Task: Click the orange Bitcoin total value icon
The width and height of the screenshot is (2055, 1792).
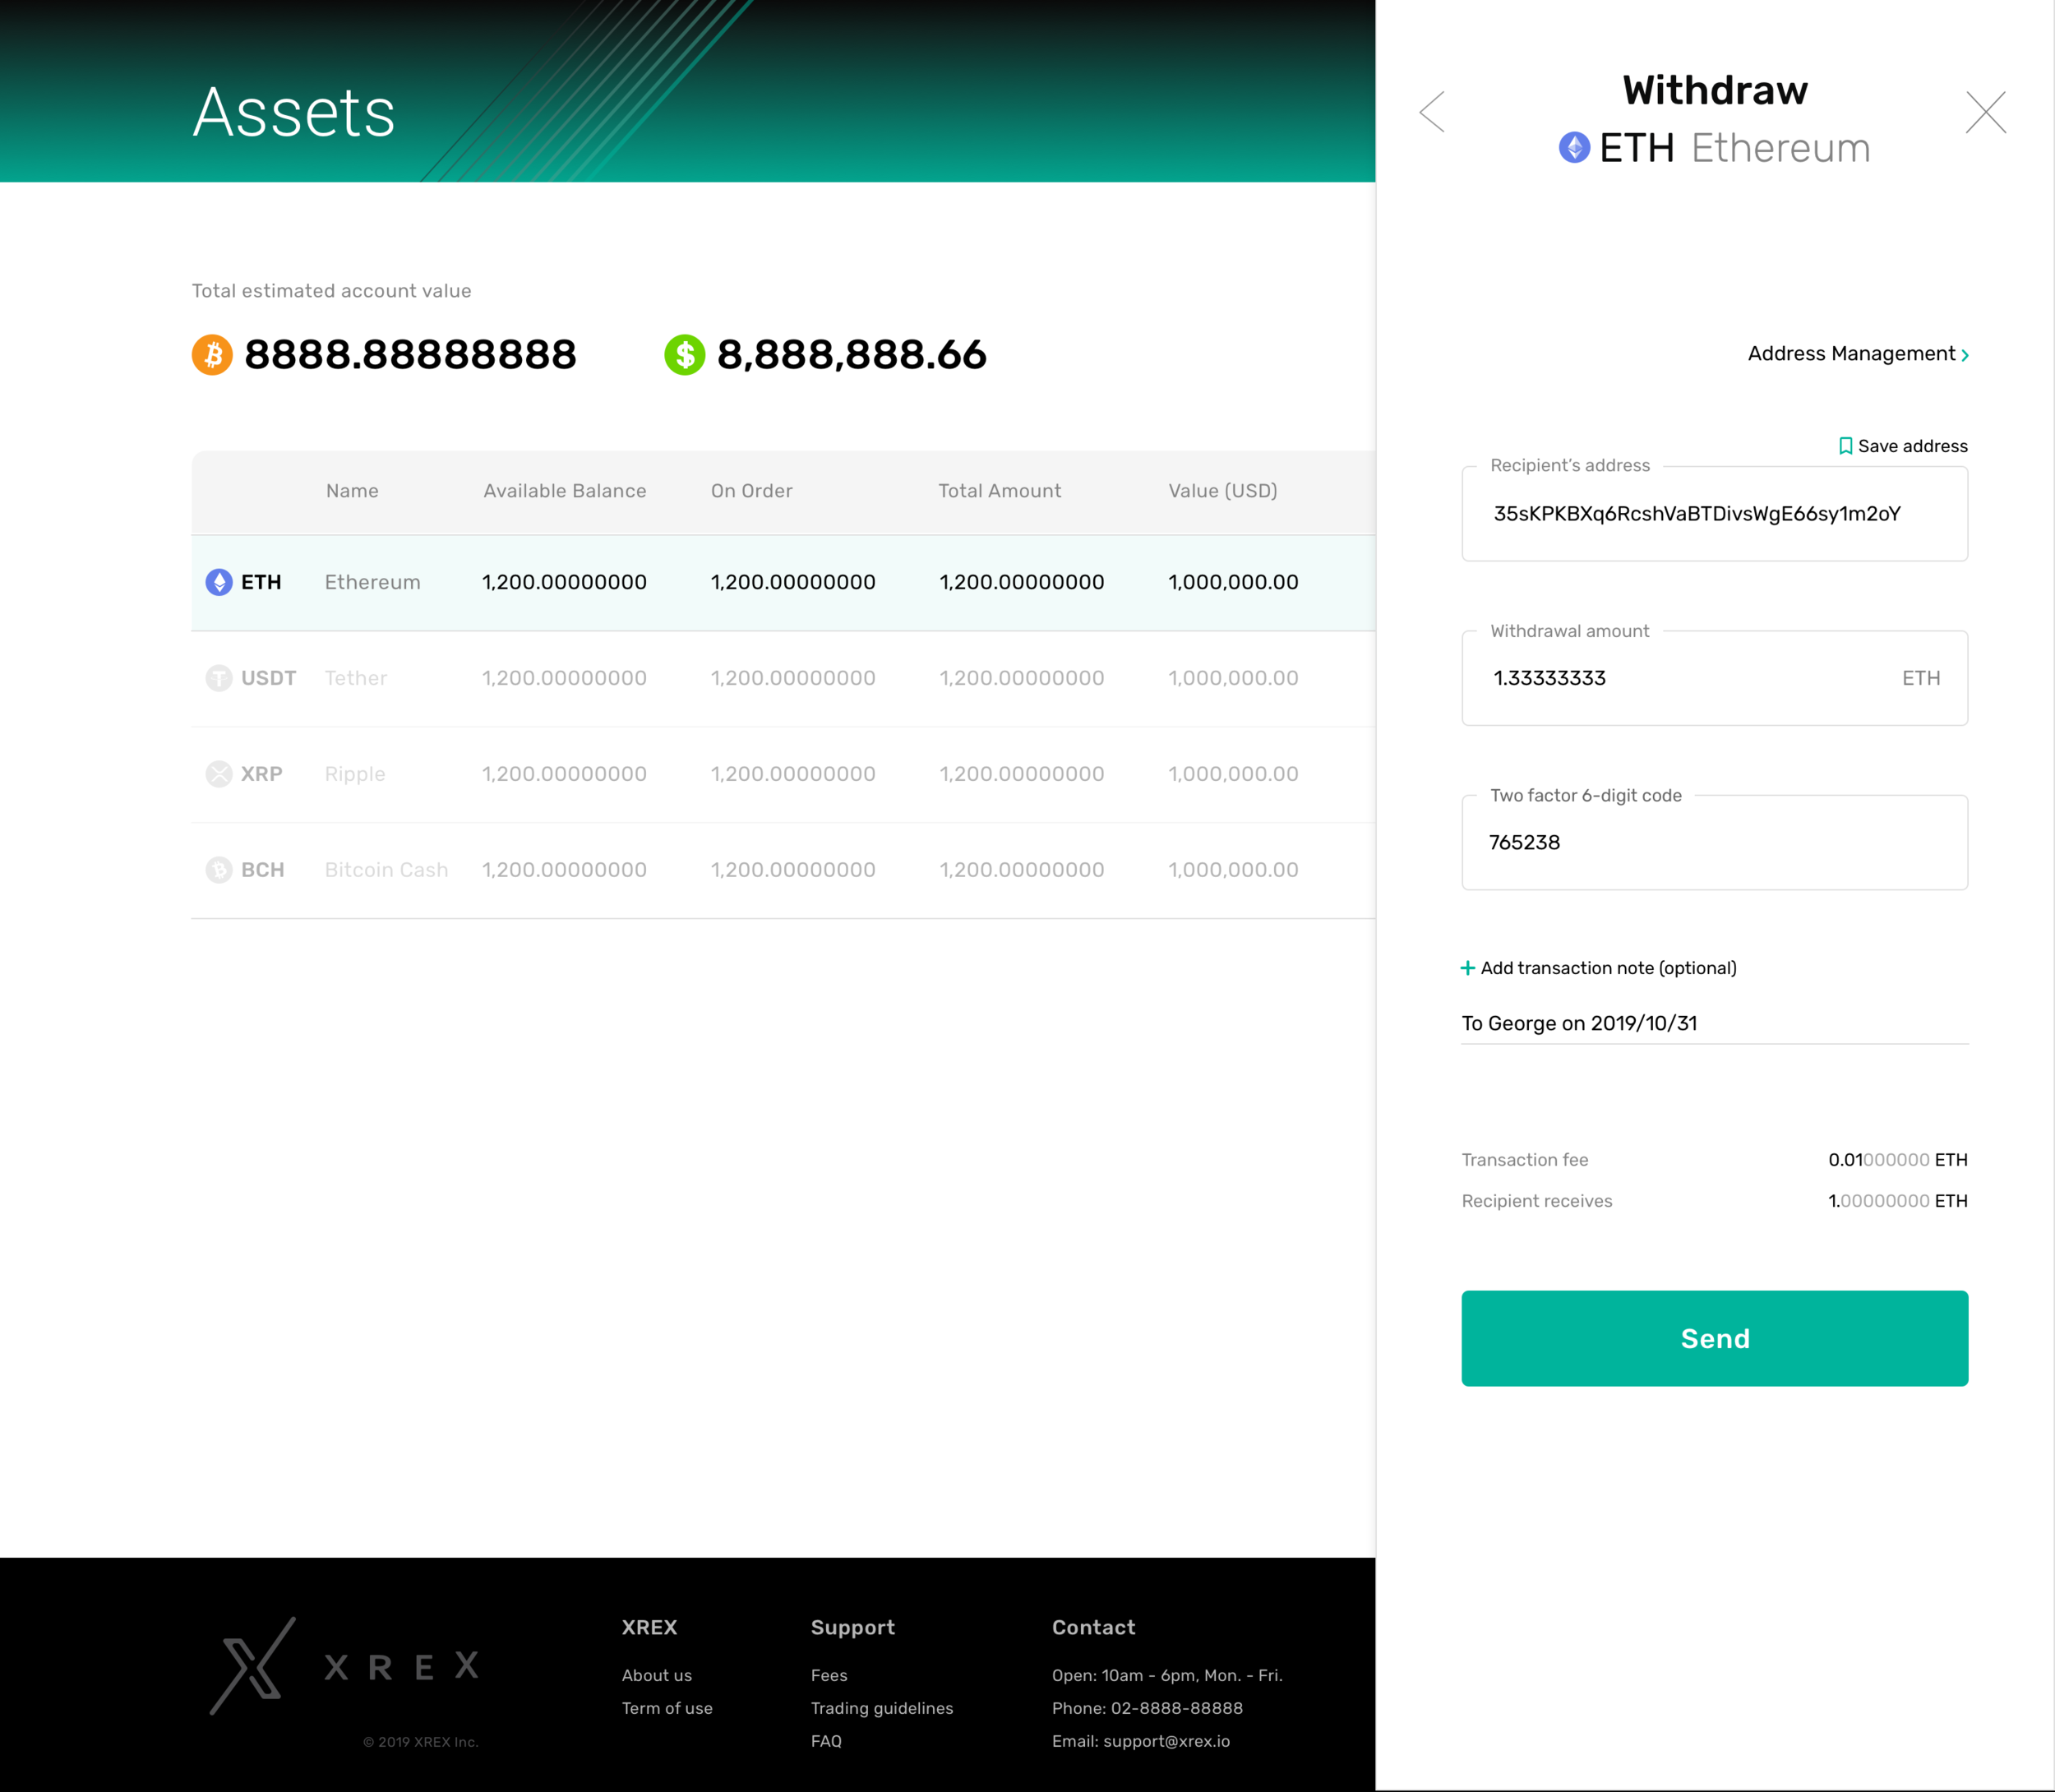Action: click(212, 355)
